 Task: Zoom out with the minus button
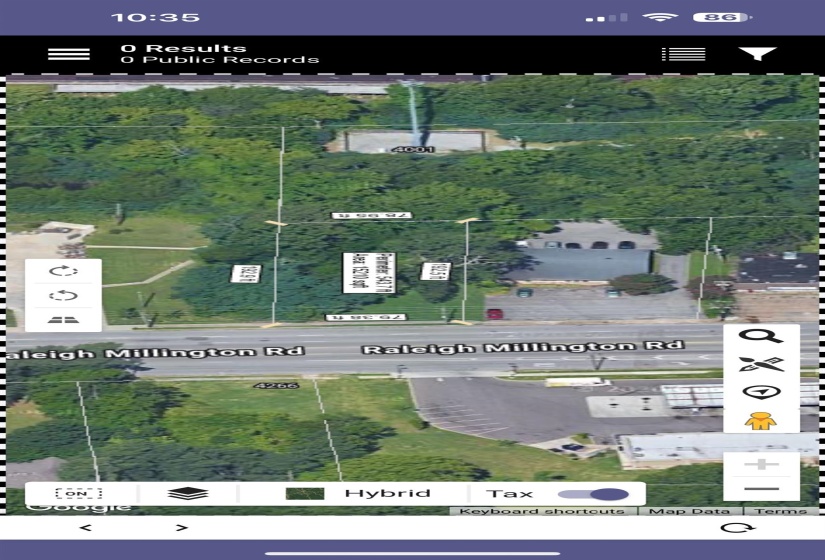point(761,488)
